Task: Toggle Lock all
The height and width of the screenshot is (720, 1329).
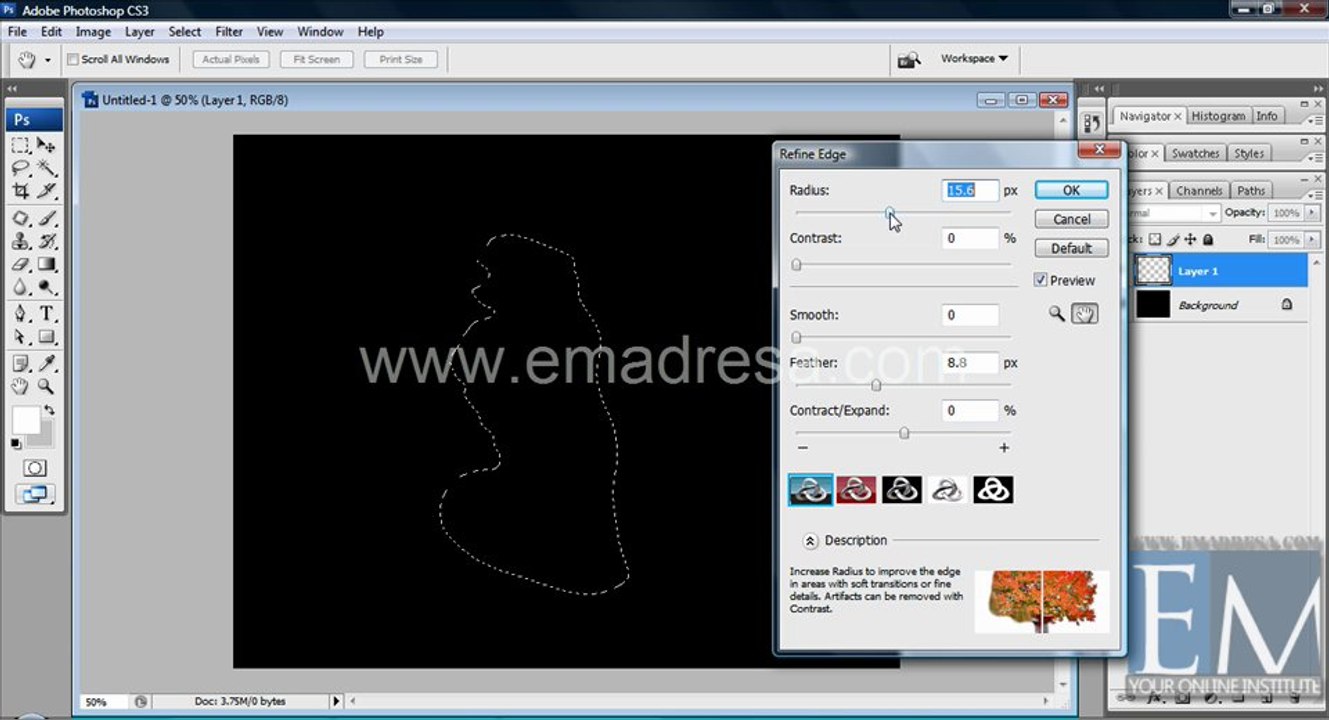Action: [x=1208, y=240]
